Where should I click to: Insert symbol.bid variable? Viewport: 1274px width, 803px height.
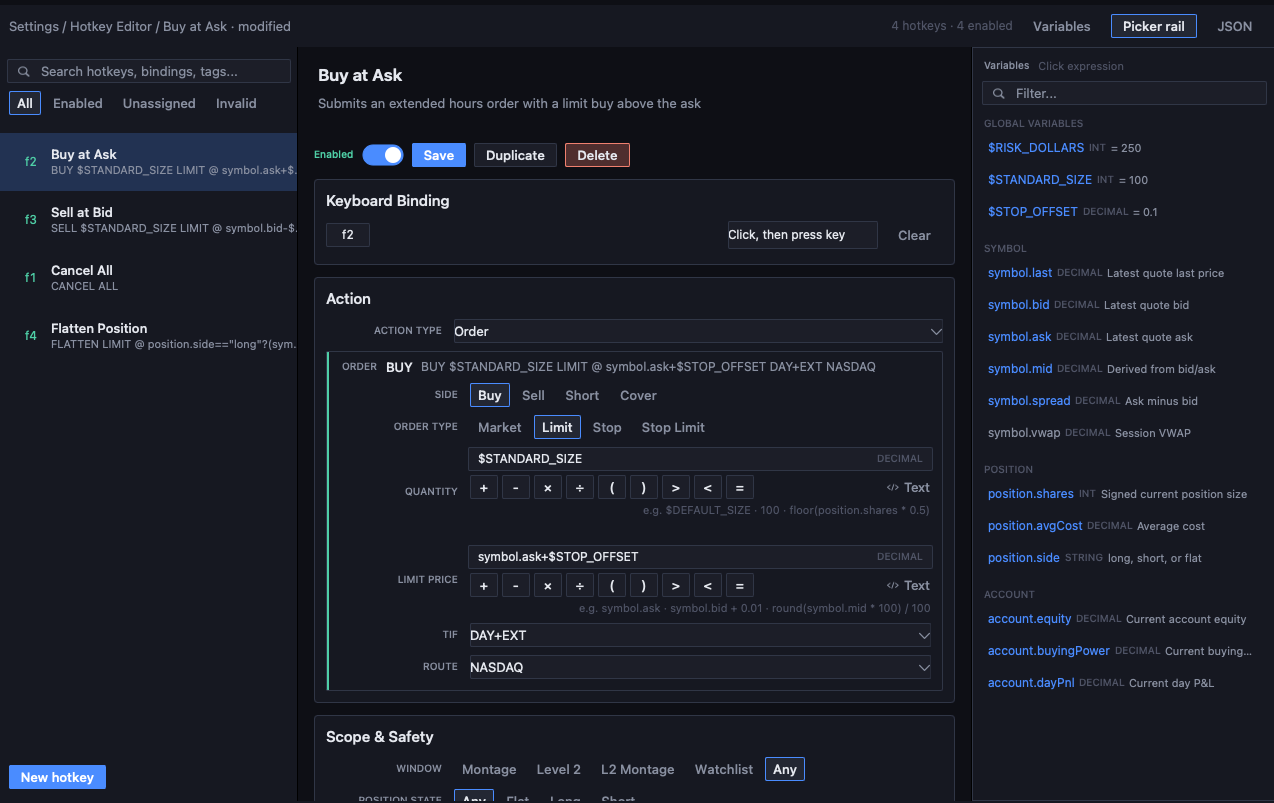pyautogui.click(x=1019, y=305)
